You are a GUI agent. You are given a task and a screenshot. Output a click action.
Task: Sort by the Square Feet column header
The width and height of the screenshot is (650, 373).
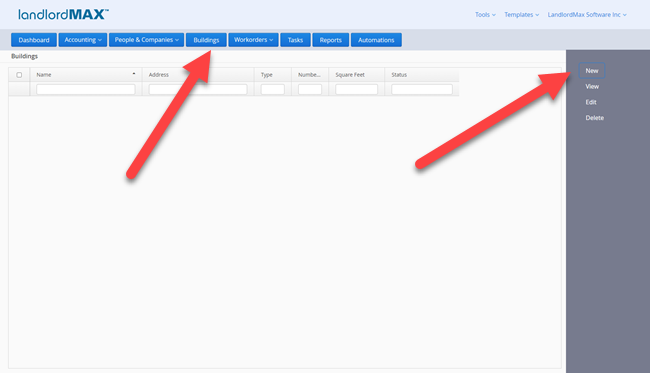click(357, 75)
